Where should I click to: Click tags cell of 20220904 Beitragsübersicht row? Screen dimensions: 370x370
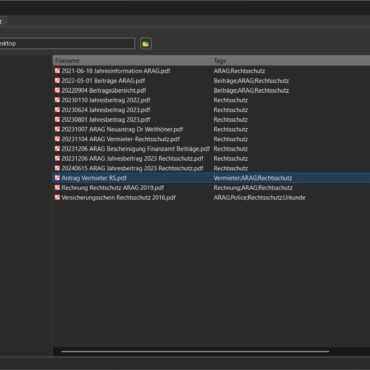pyautogui.click(x=251, y=90)
